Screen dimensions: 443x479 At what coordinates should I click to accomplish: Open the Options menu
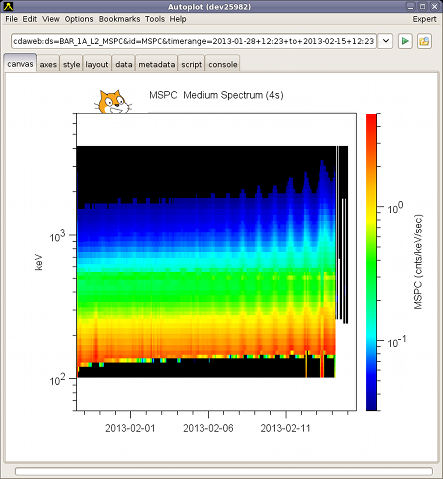(x=79, y=19)
